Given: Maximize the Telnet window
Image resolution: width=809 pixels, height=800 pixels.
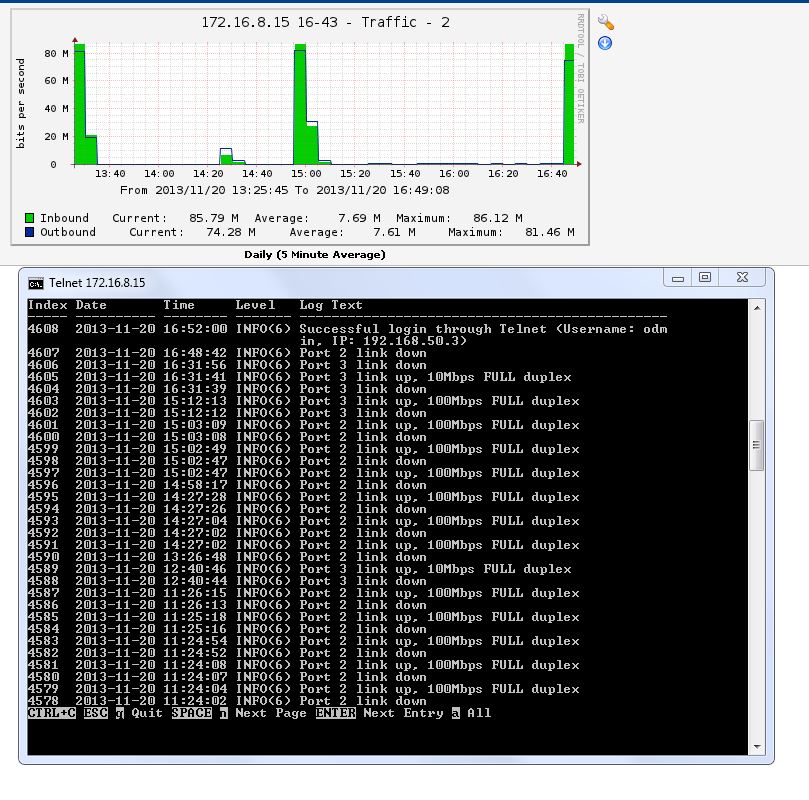Looking at the screenshot, I should [x=705, y=277].
